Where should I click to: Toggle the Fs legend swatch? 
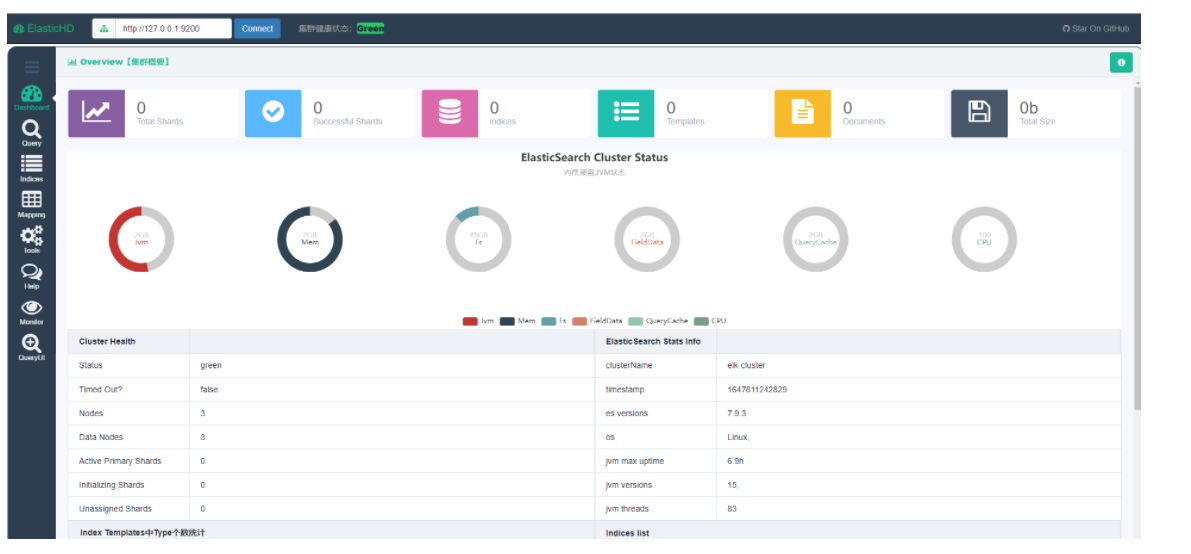point(548,321)
